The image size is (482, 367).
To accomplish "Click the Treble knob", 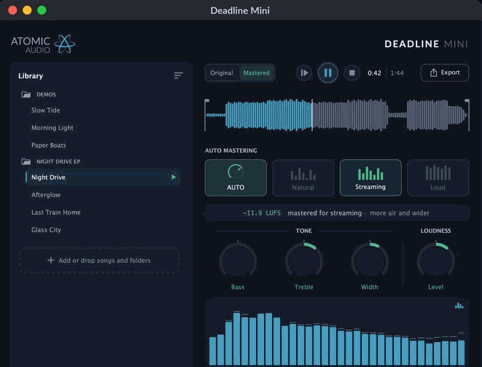I will tap(304, 260).
